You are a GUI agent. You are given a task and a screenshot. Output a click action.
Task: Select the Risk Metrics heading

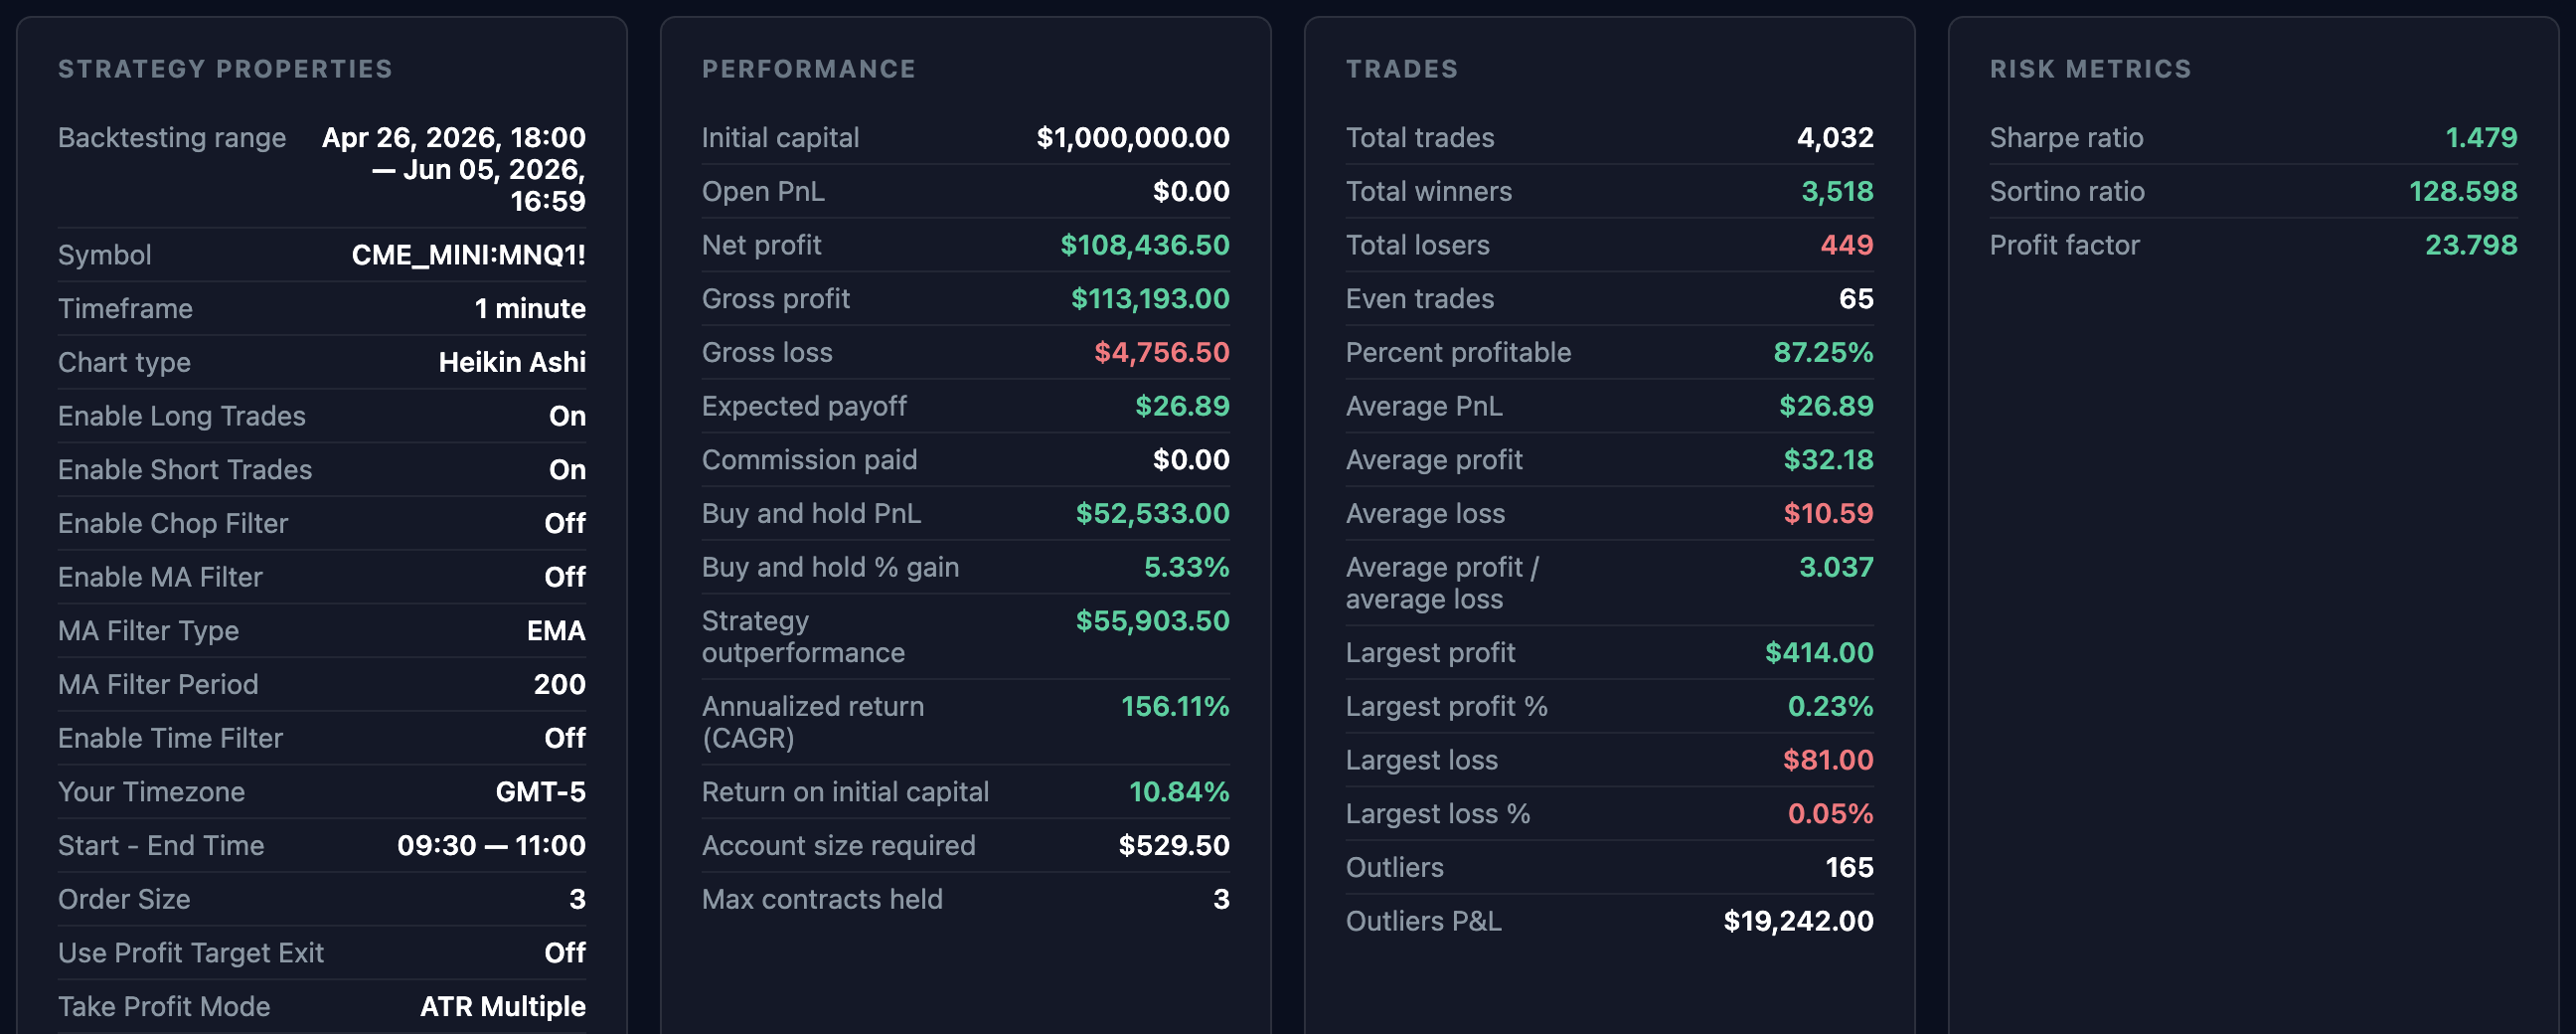[x=2090, y=69]
